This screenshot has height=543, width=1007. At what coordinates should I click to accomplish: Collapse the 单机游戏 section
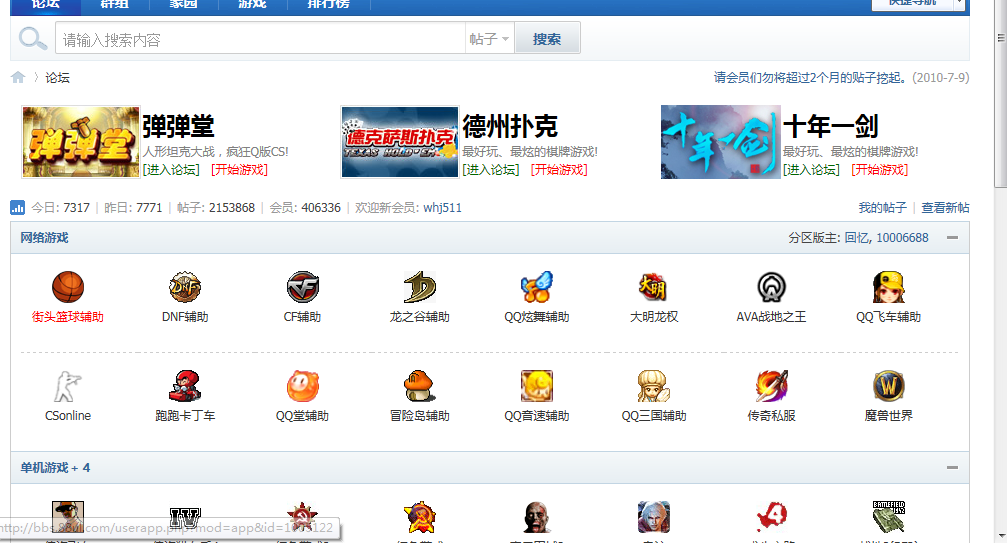click(x=952, y=467)
